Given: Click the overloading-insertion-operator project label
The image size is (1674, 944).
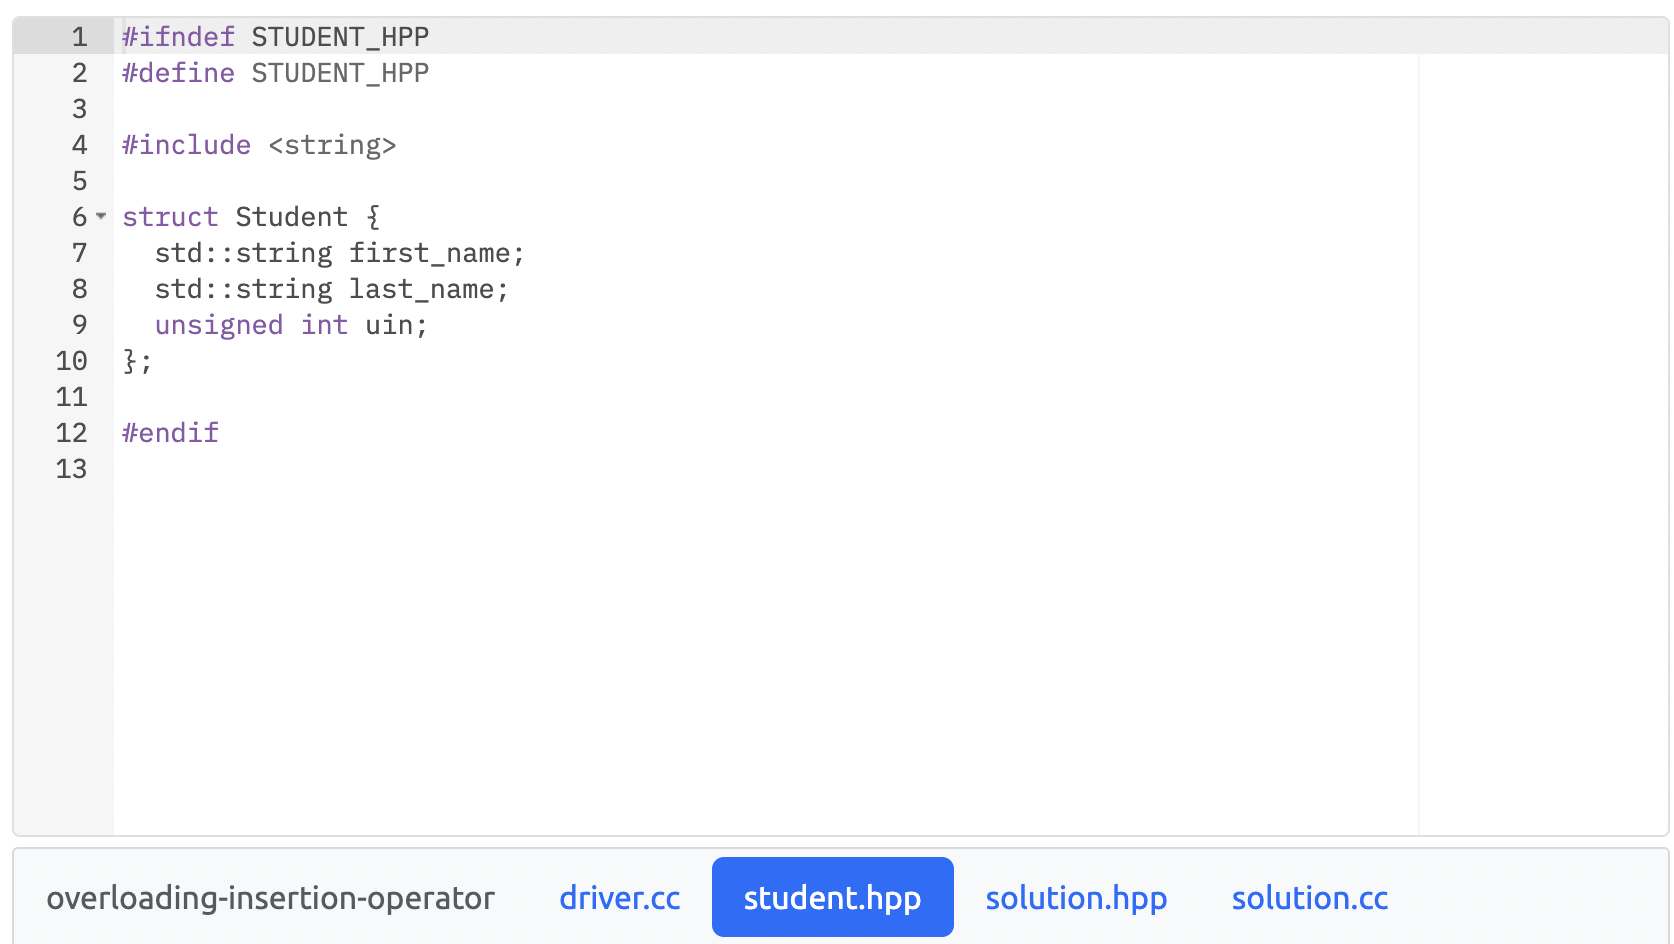Looking at the screenshot, I should pyautogui.click(x=270, y=897).
